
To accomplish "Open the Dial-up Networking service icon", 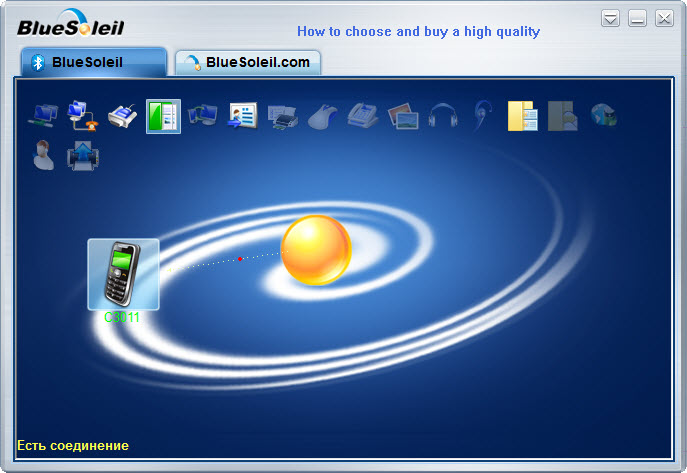I will tap(82, 116).
